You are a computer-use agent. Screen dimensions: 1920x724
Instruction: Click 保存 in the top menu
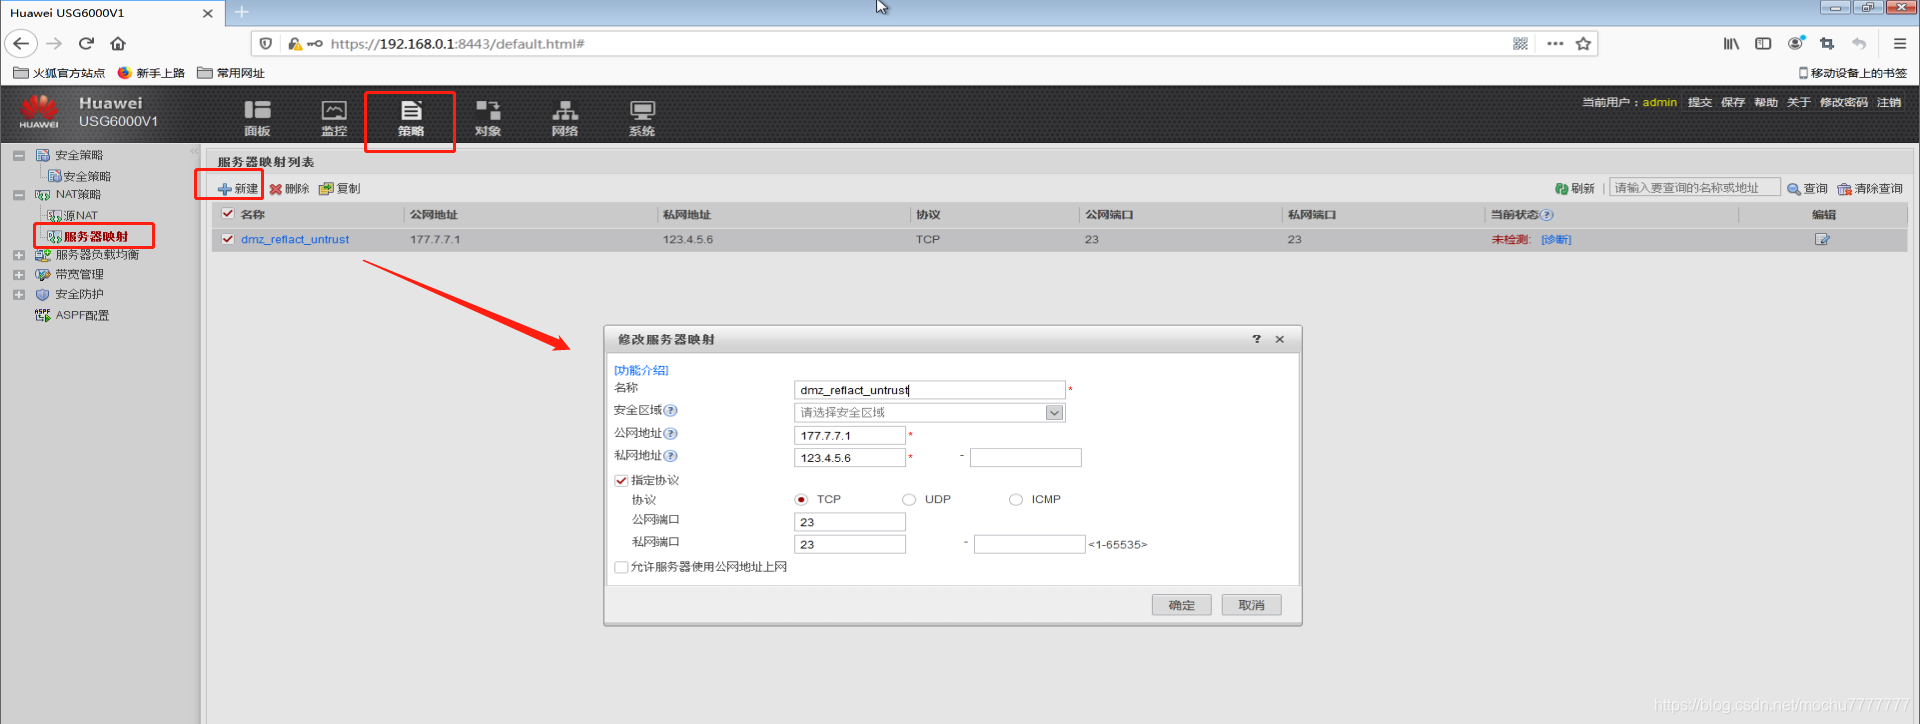click(1732, 102)
